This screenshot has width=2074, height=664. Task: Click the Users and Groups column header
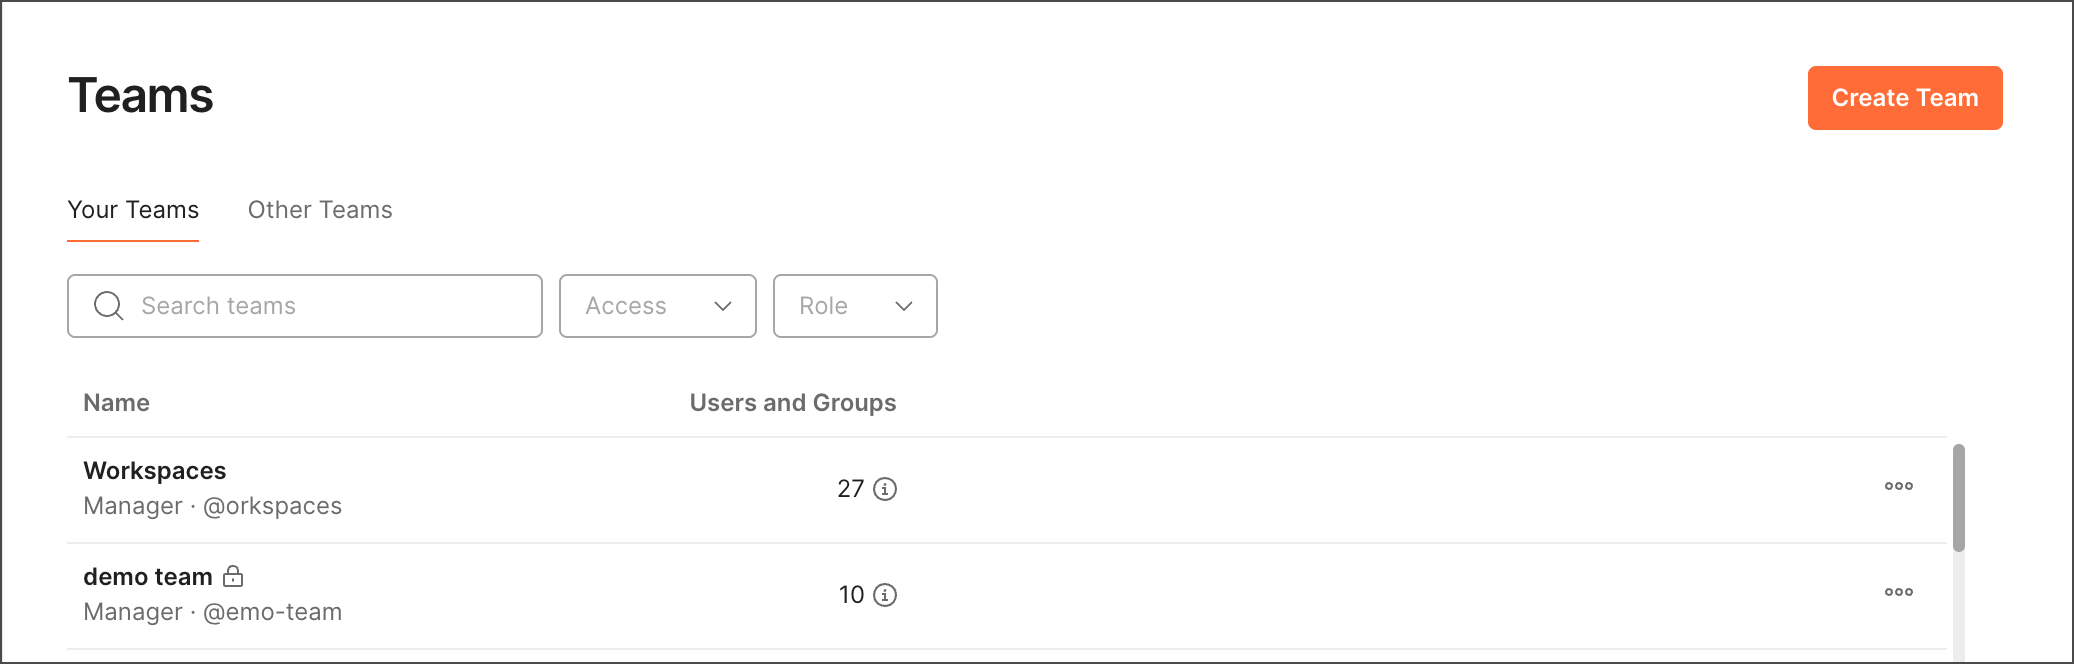point(792,403)
